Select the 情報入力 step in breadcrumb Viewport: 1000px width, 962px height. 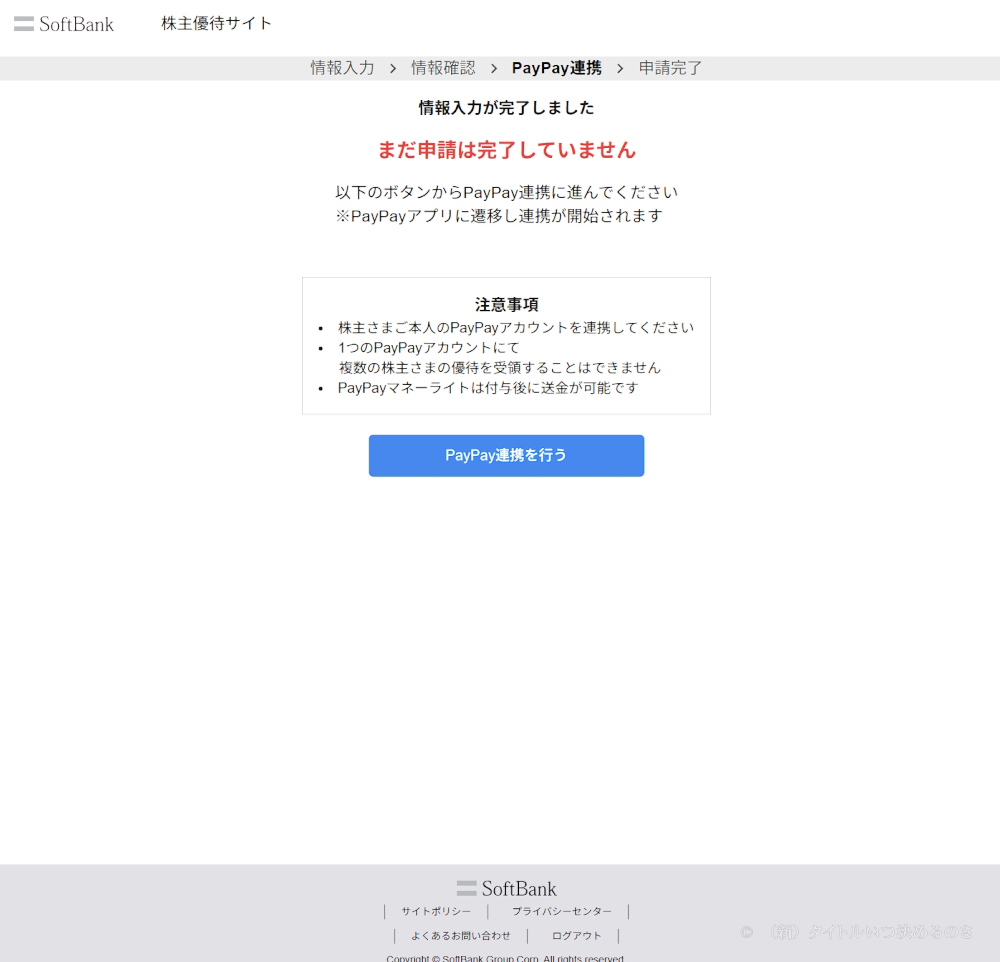click(342, 68)
